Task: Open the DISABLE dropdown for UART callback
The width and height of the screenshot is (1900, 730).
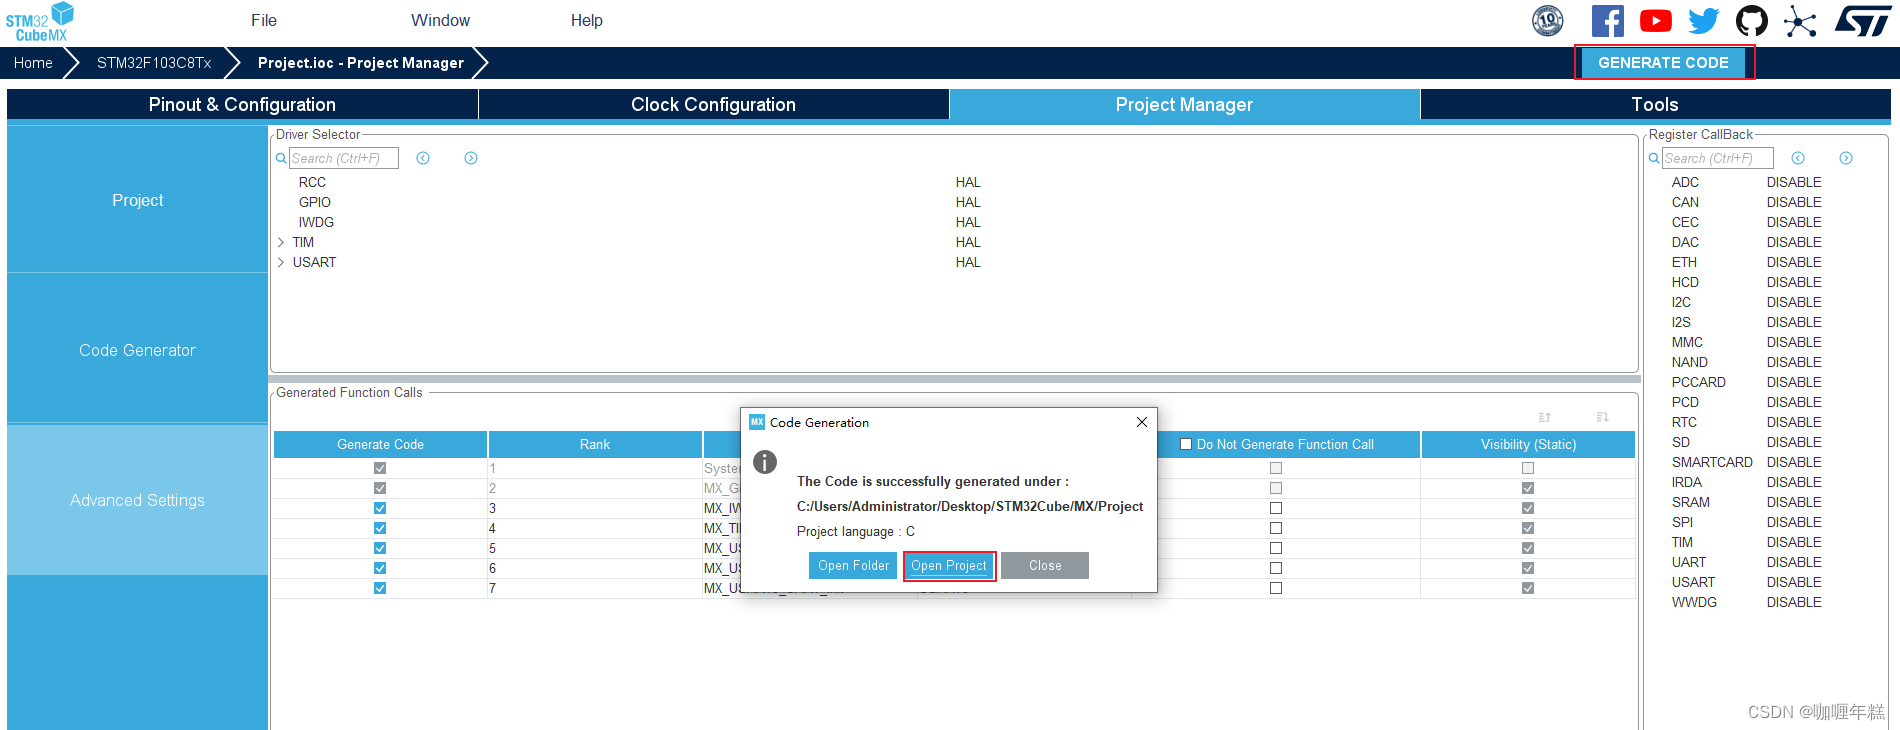Action: (x=1794, y=562)
